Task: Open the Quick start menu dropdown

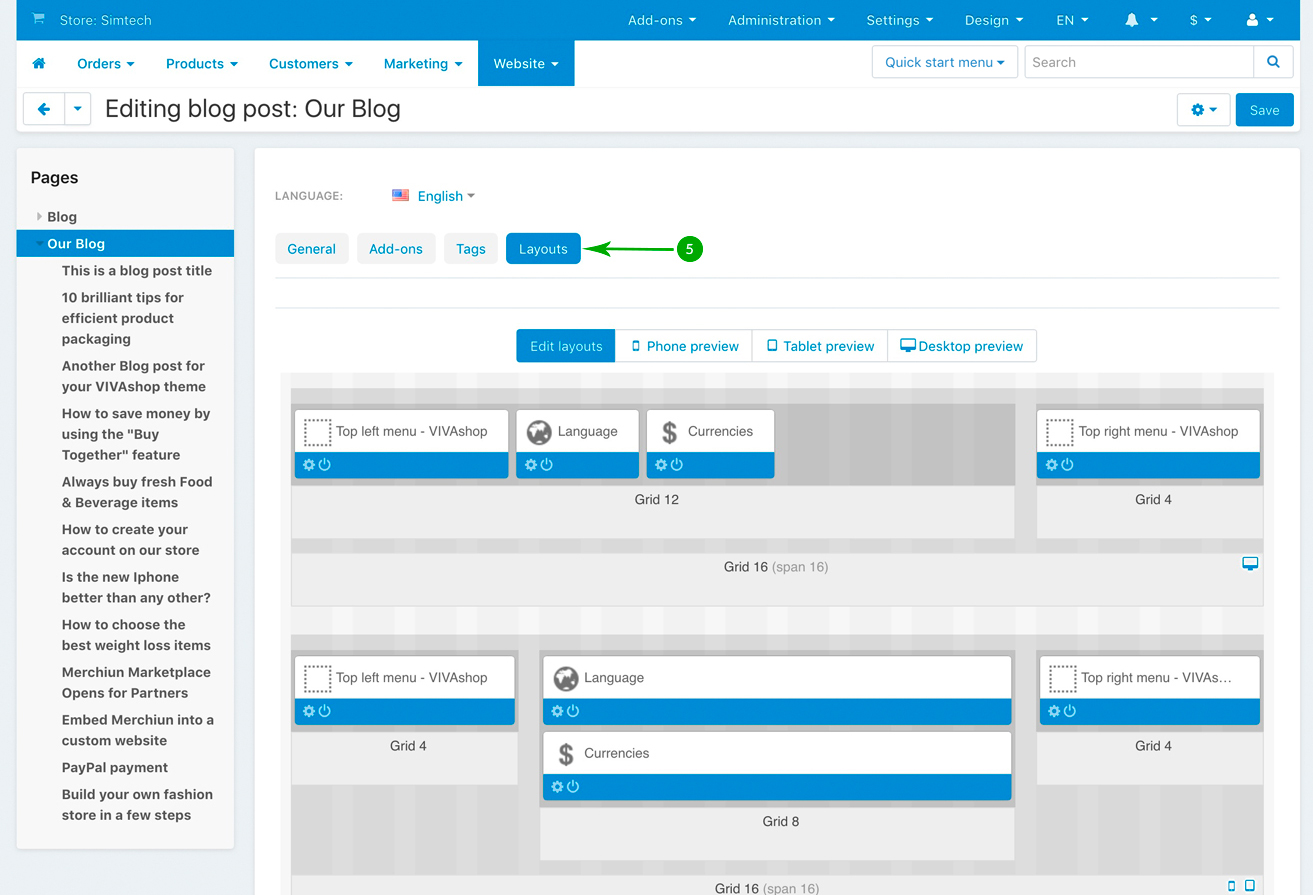Action: point(944,62)
